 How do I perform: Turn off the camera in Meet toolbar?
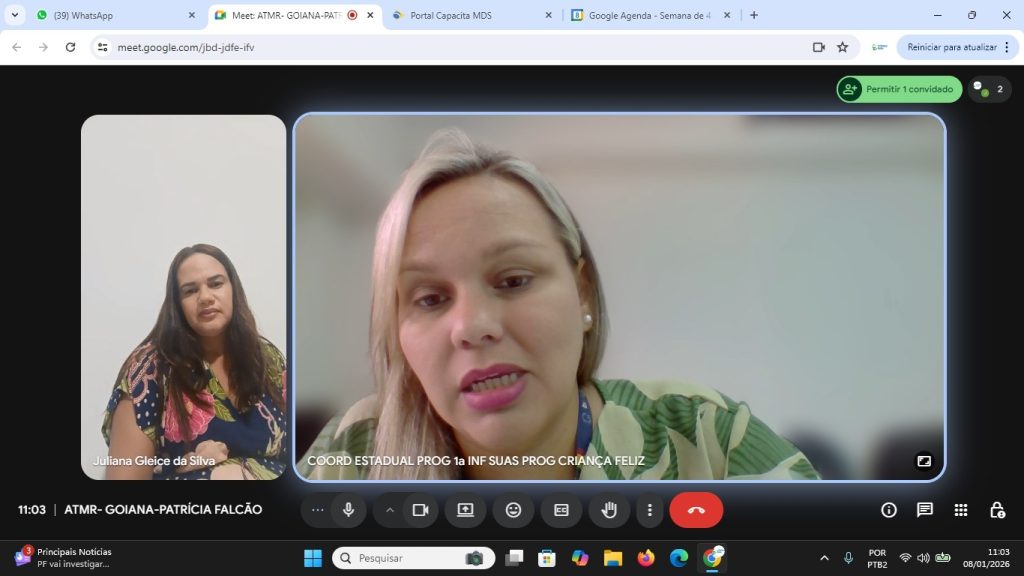pos(420,510)
